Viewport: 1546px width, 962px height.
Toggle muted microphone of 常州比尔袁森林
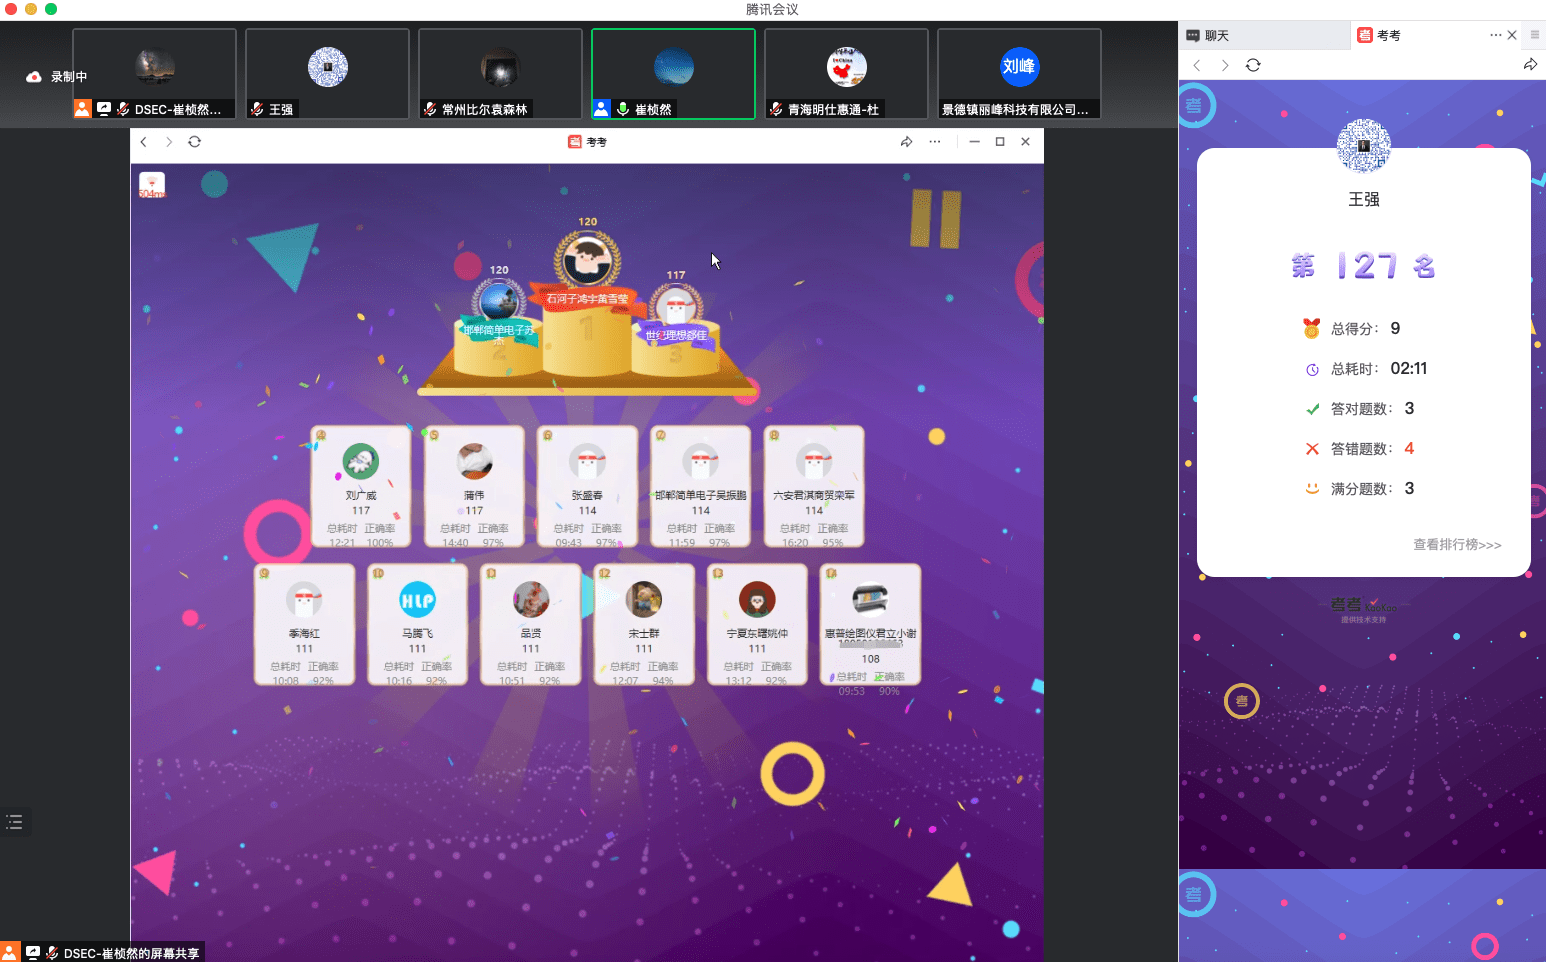[x=430, y=109]
